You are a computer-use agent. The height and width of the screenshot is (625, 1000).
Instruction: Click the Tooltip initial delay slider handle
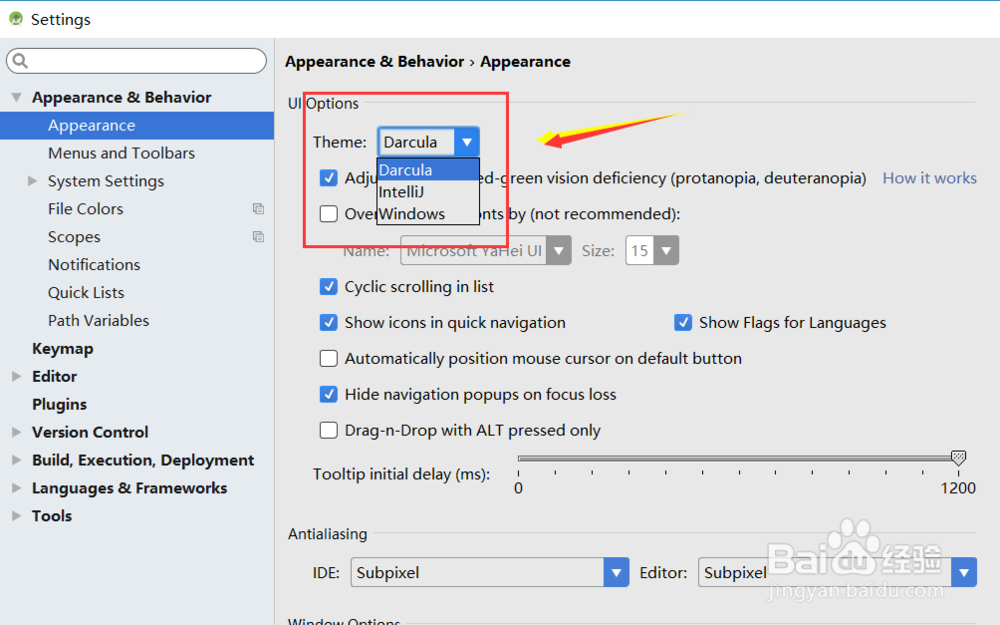(958, 458)
